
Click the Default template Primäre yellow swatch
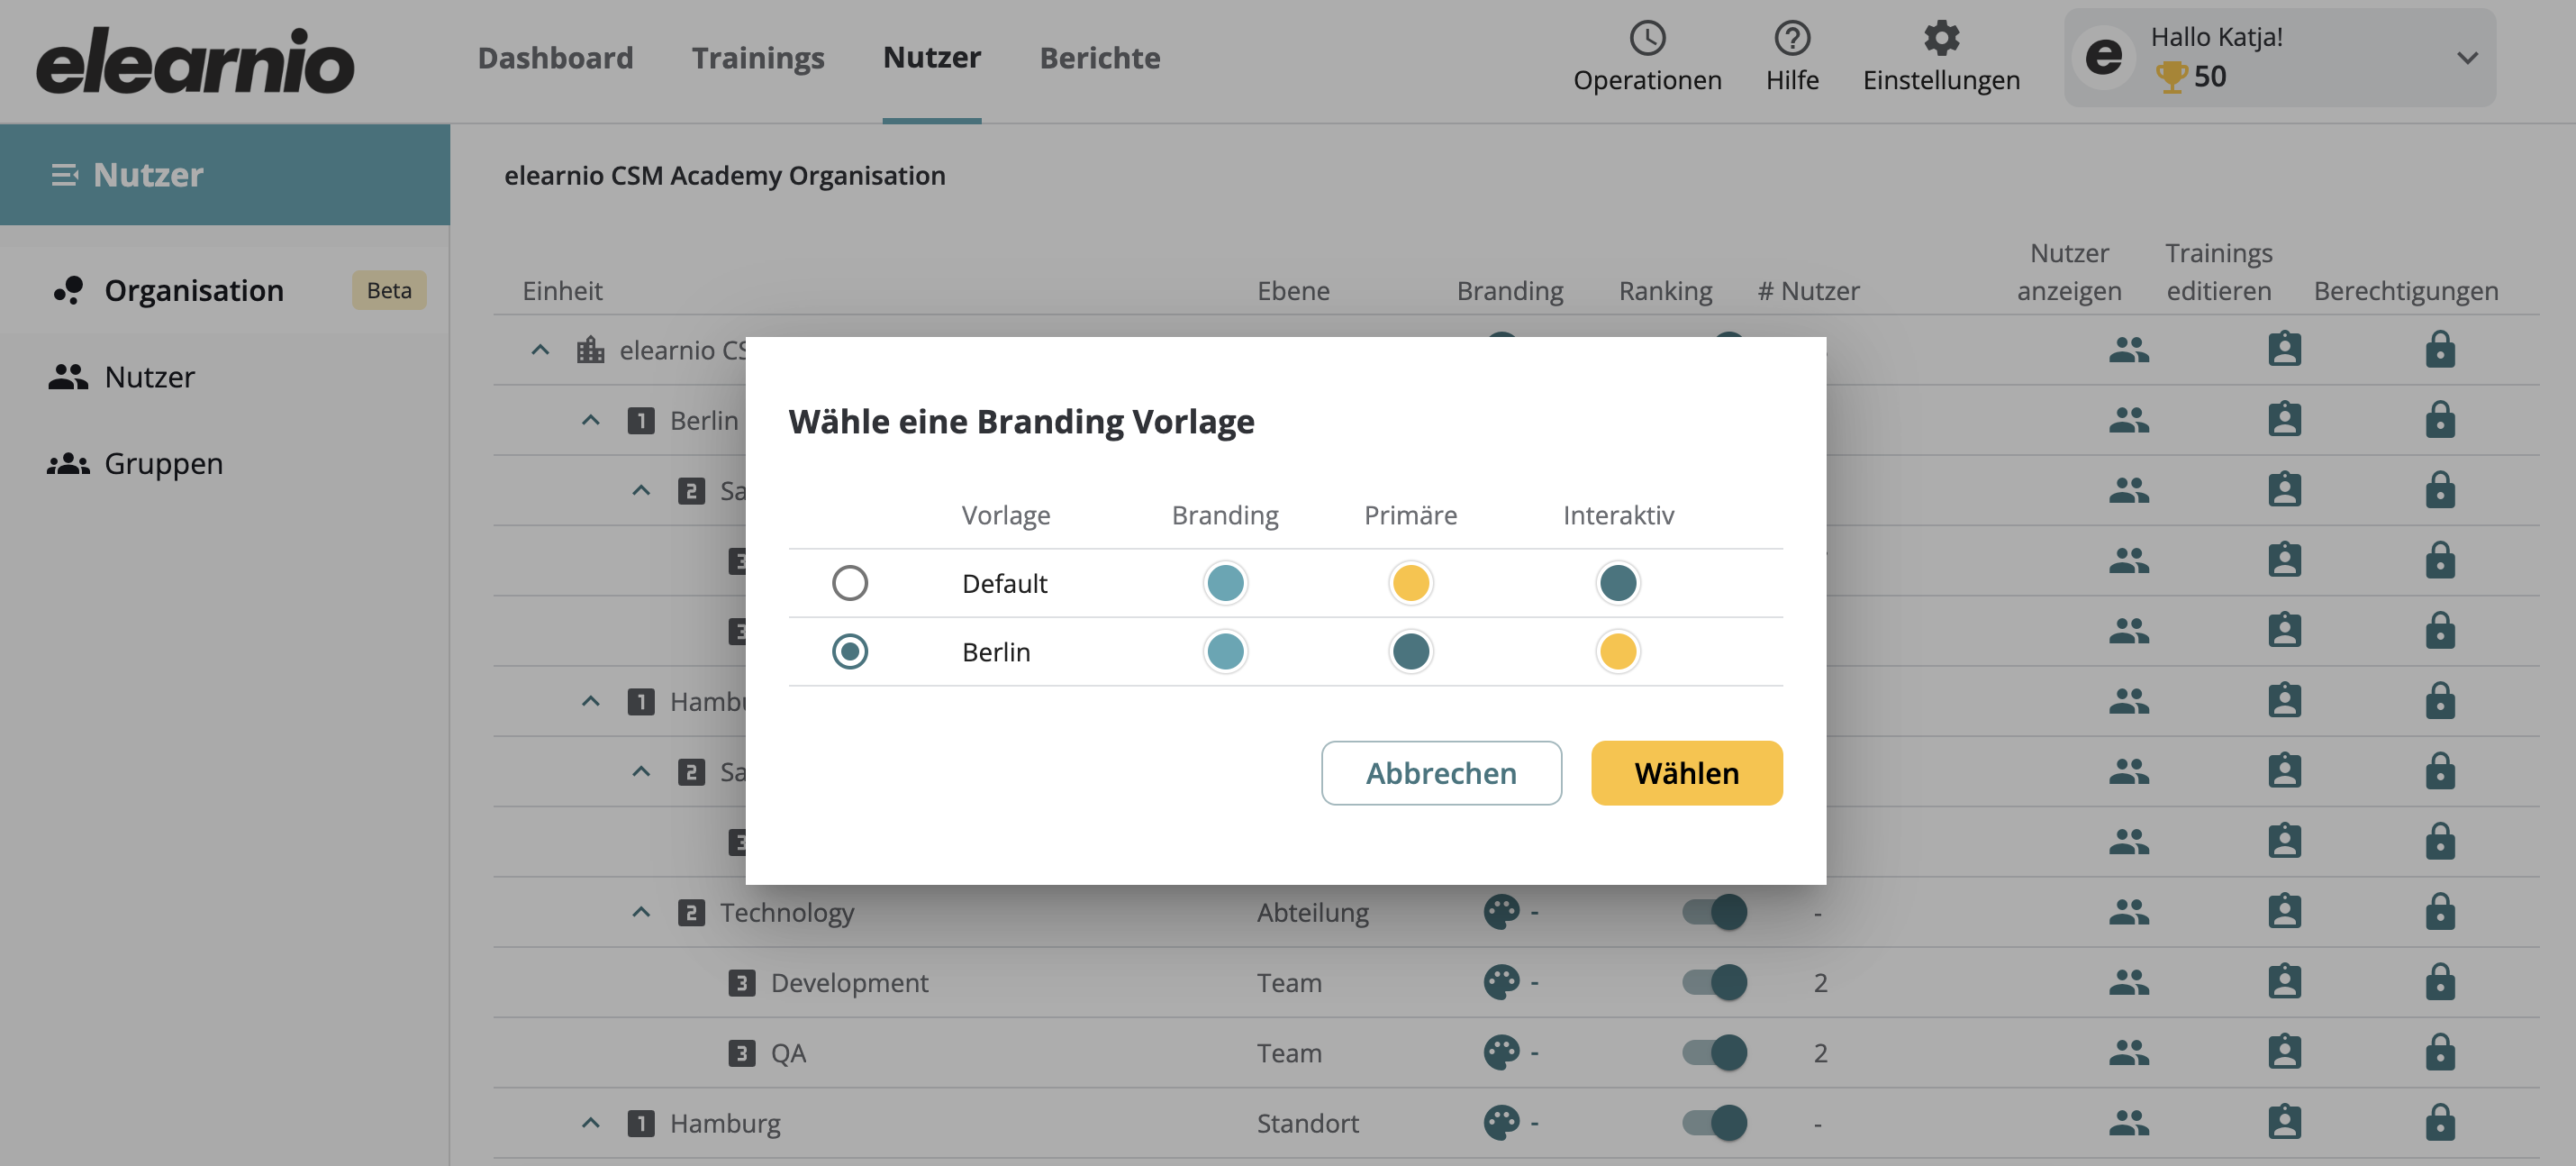1410,583
